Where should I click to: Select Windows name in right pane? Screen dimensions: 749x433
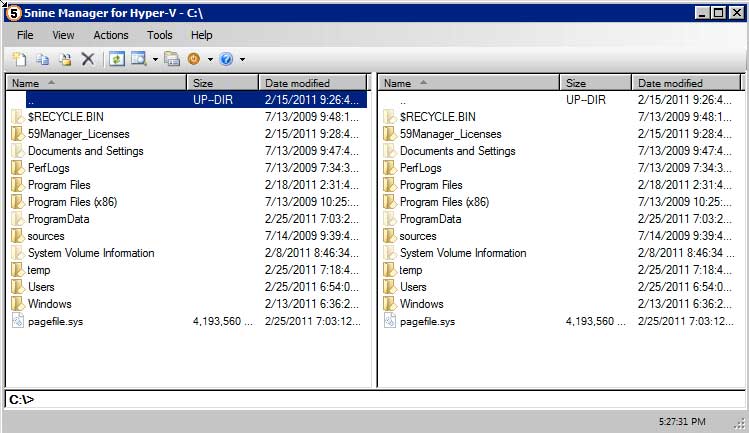(x=422, y=304)
